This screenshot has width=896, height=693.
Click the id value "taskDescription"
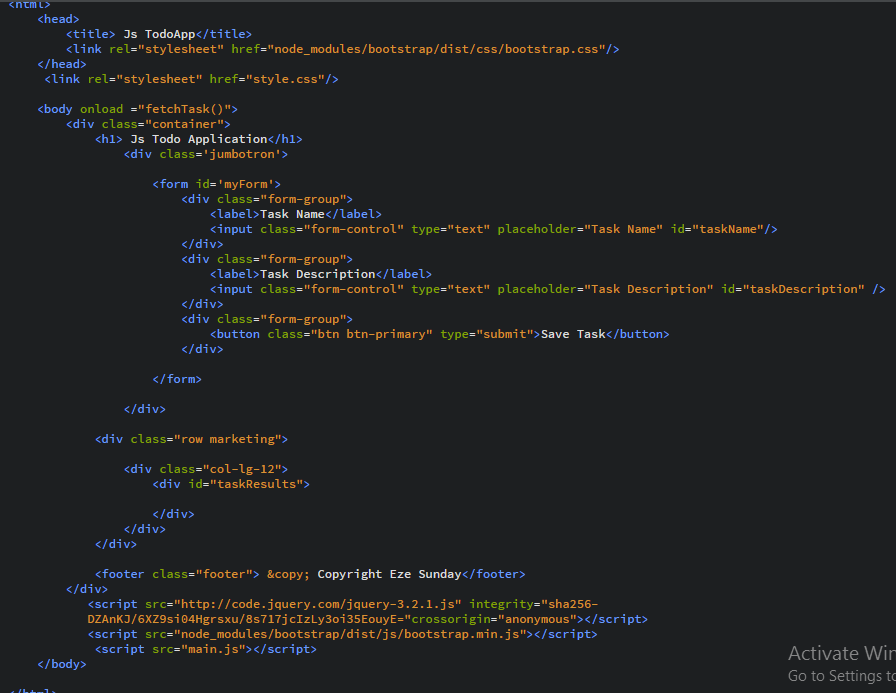pos(803,289)
